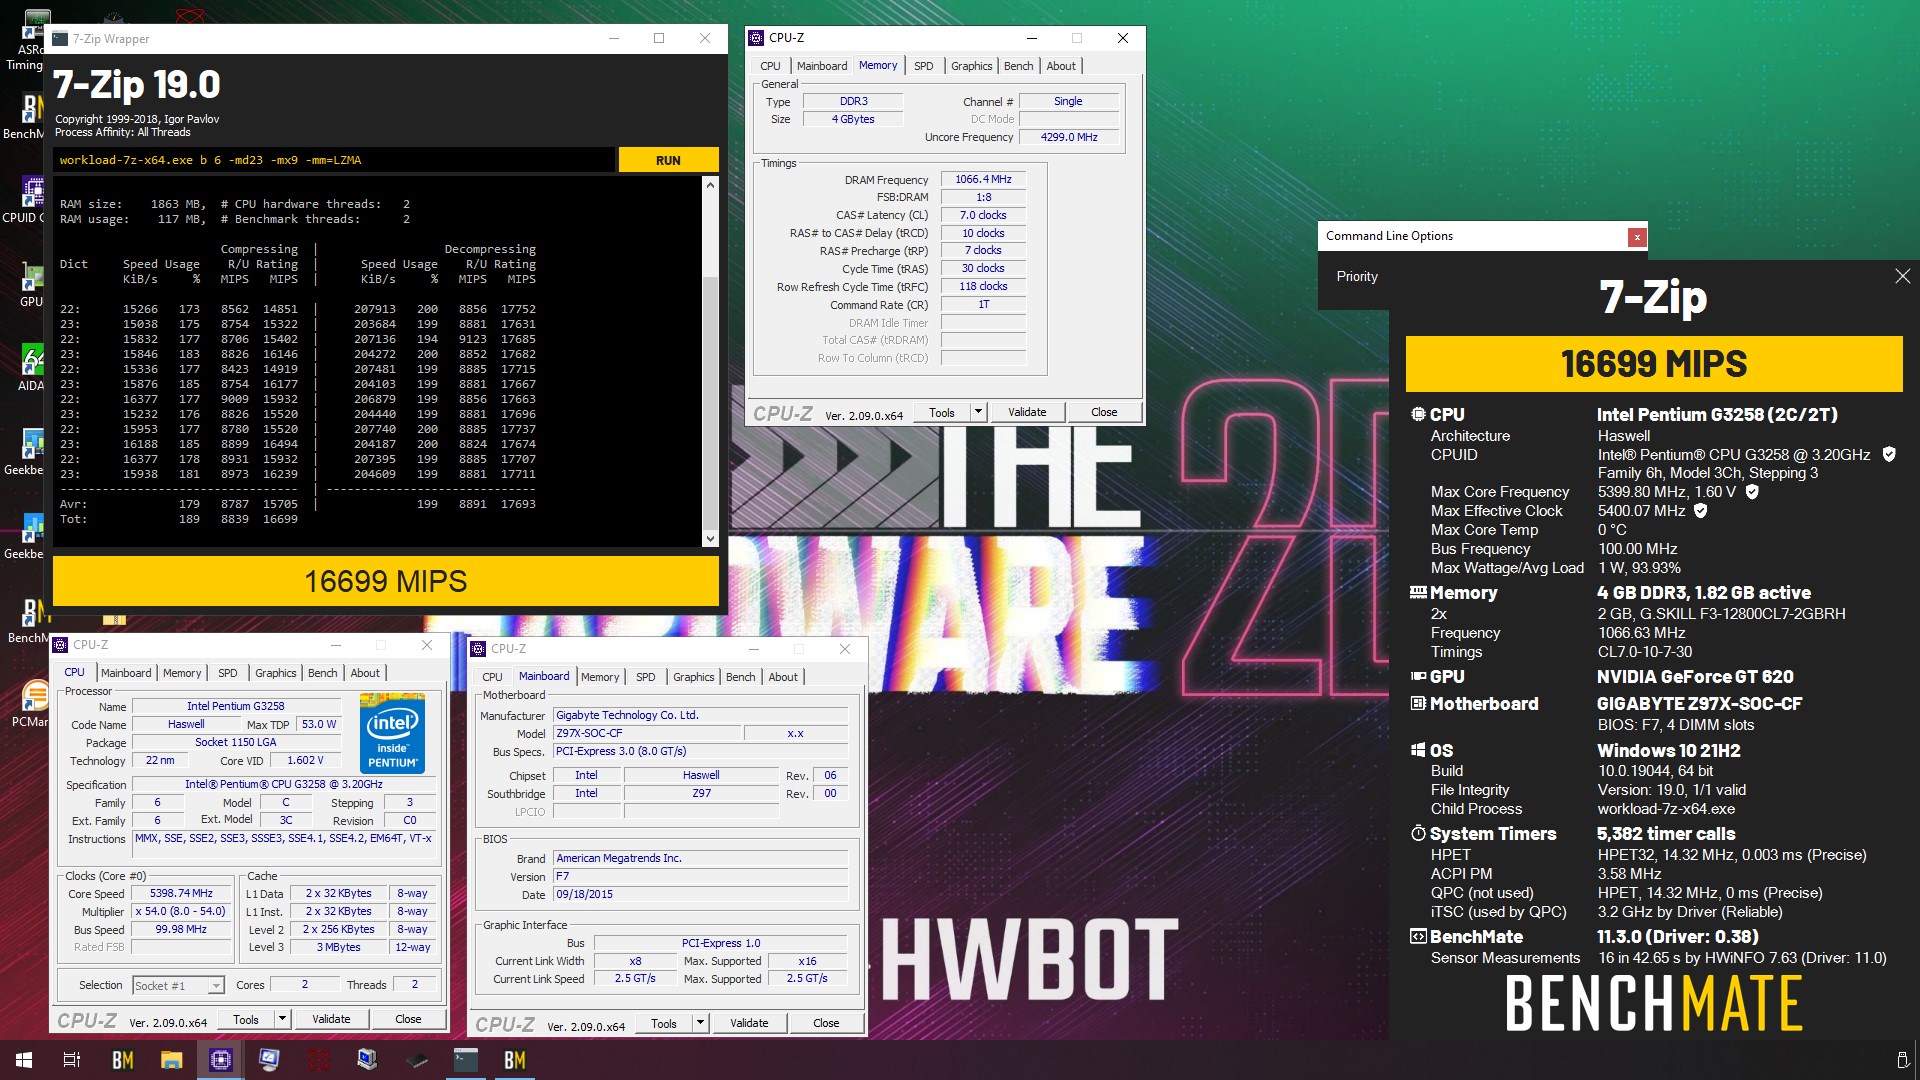Viewport: 1920px width, 1080px height.
Task: Open the Windows Start menu
Action: click(x=24, y=1060)
